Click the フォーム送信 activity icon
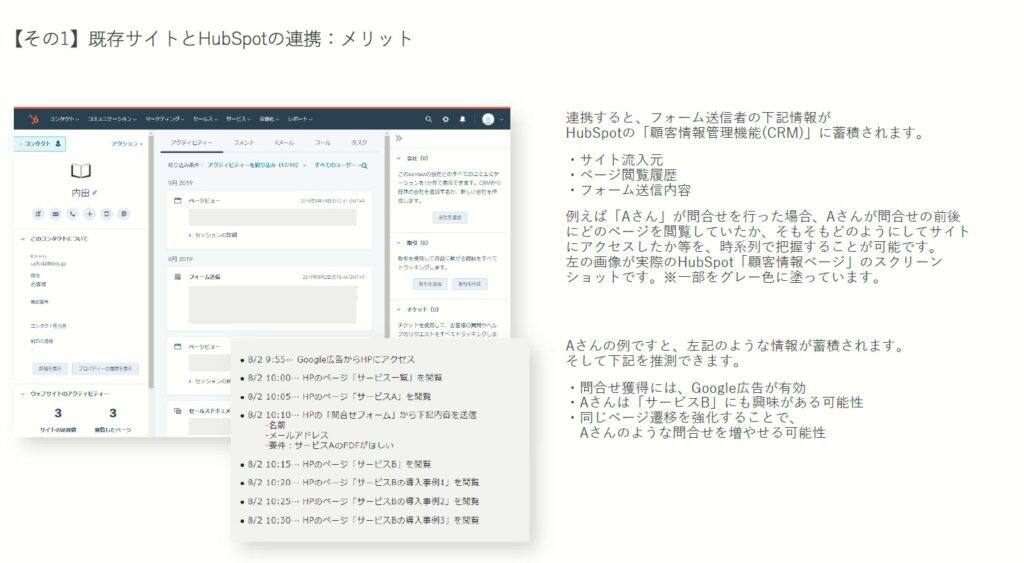This screenshot has width=1024, height=563. pos(178,277)
